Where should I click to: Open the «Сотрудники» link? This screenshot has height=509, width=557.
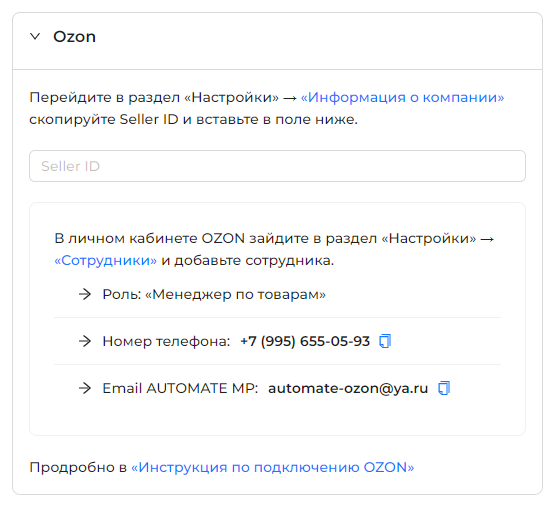click(x=105, y=260)
